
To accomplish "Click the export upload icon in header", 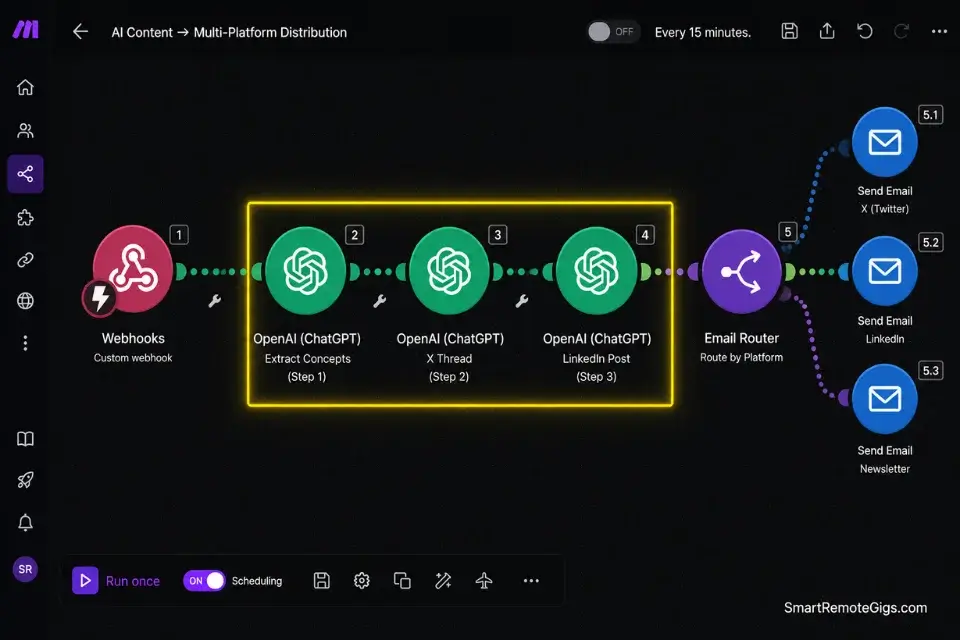I will pyautogui.click(x=827, y=31).
